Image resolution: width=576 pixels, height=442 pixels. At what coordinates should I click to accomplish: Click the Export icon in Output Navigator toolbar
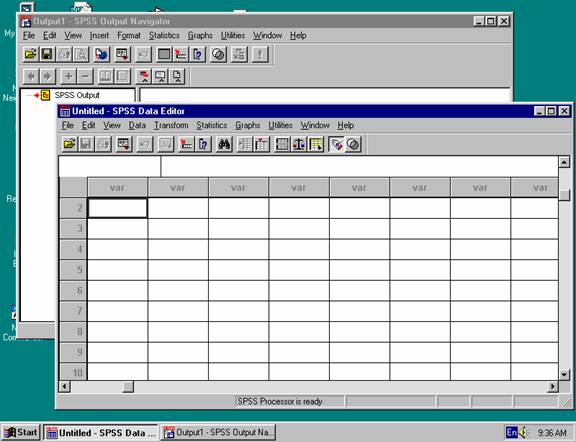102,54
